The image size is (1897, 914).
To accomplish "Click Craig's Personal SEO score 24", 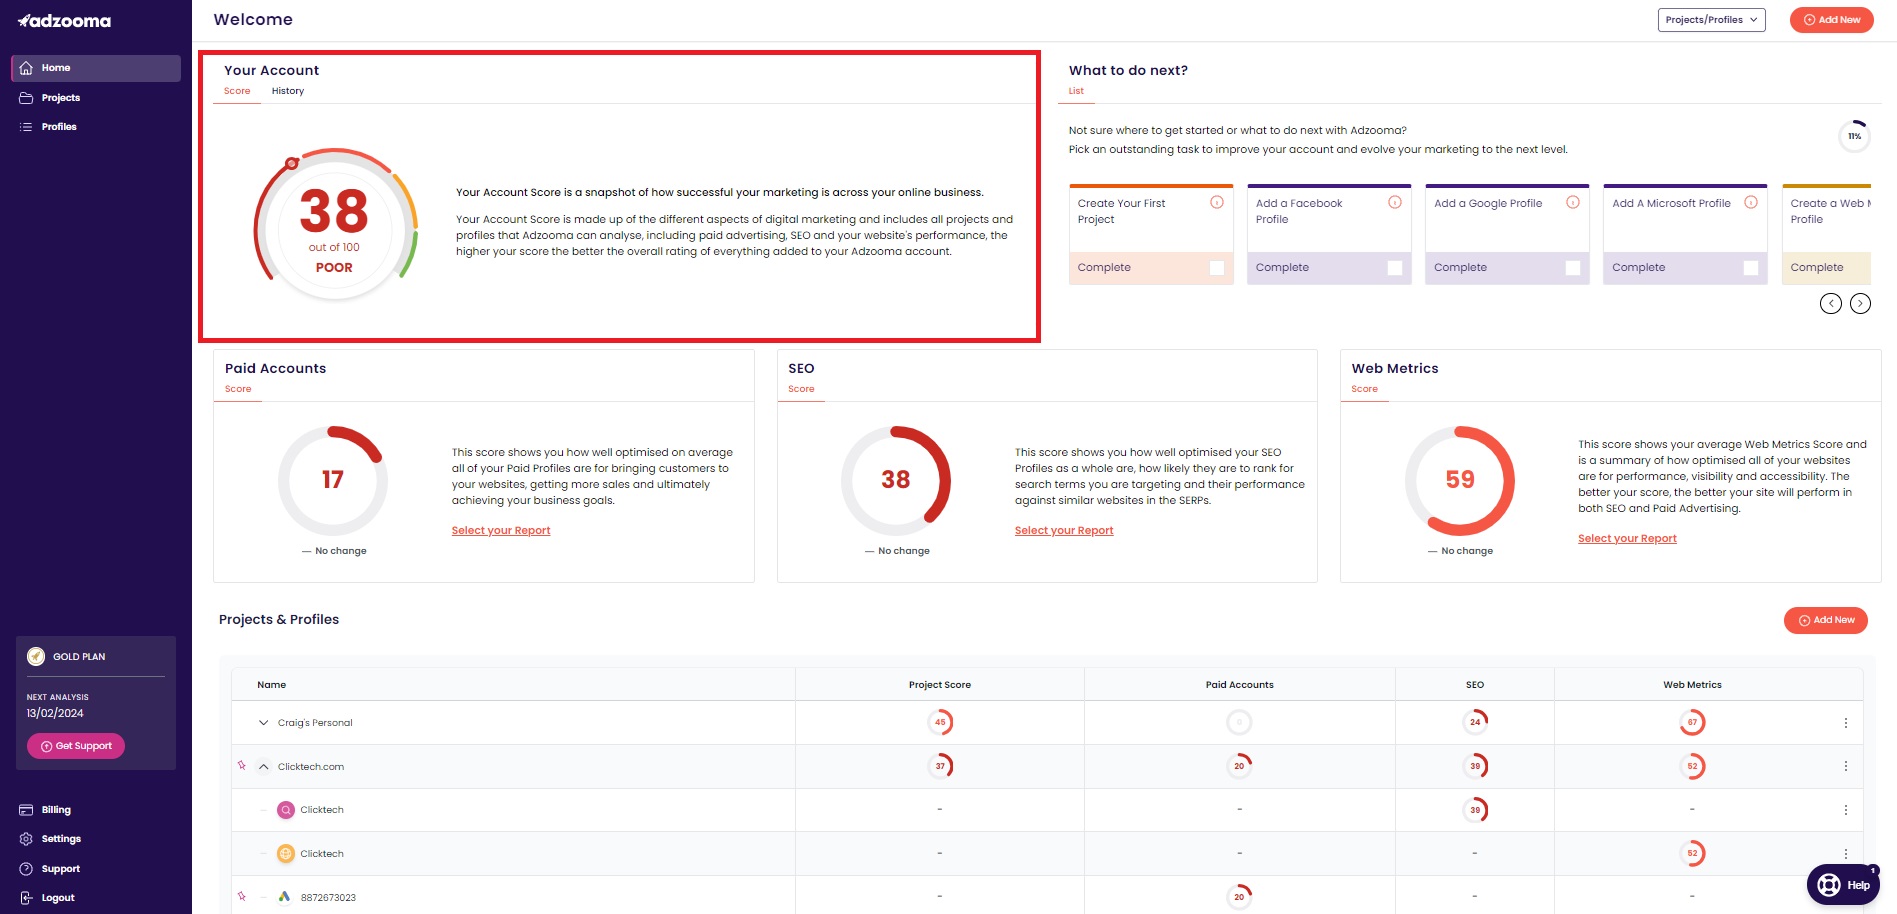I will [x=1475, y=722].
